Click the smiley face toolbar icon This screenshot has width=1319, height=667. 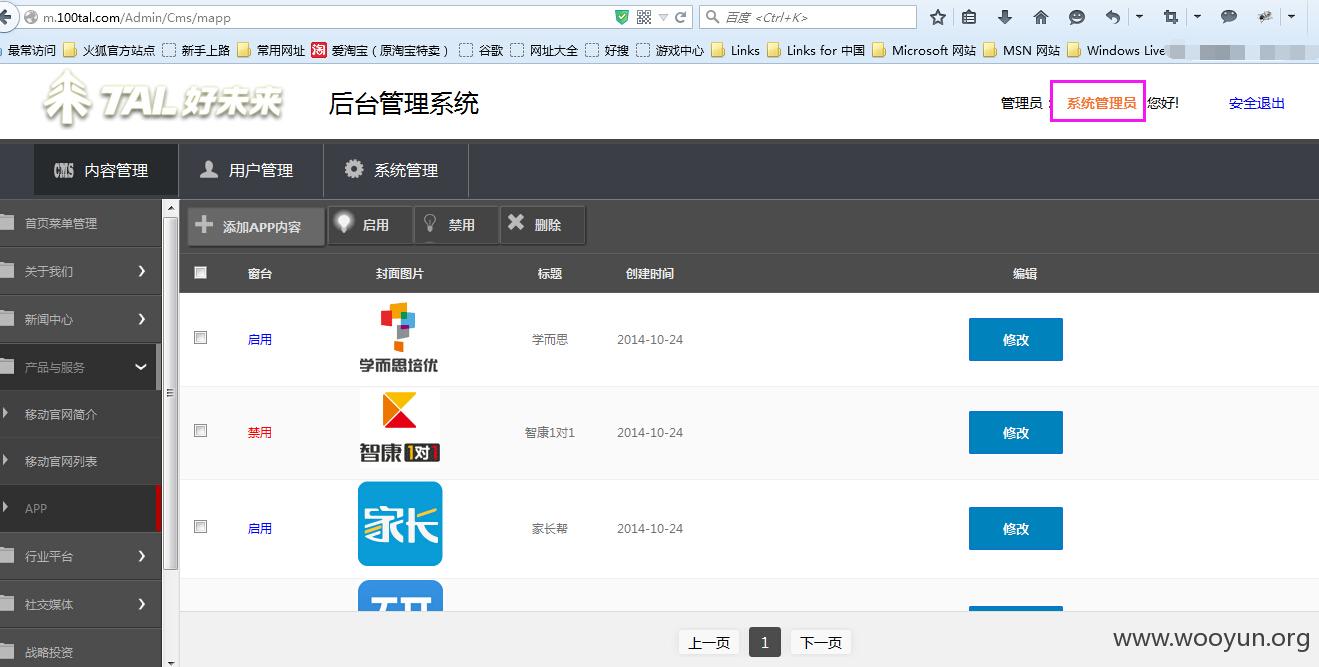[1077, 17]
